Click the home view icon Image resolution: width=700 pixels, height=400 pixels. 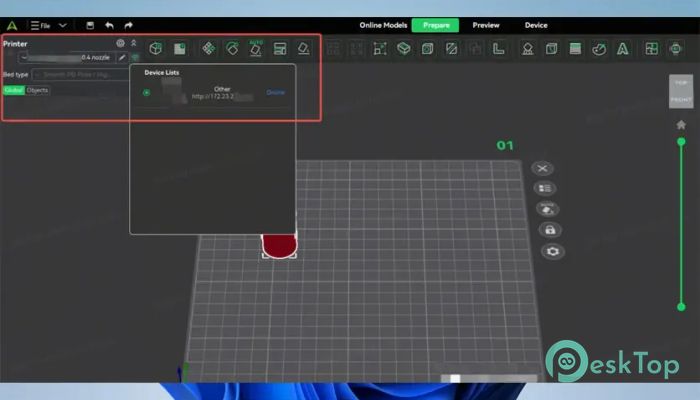click(x=681, y=125)
